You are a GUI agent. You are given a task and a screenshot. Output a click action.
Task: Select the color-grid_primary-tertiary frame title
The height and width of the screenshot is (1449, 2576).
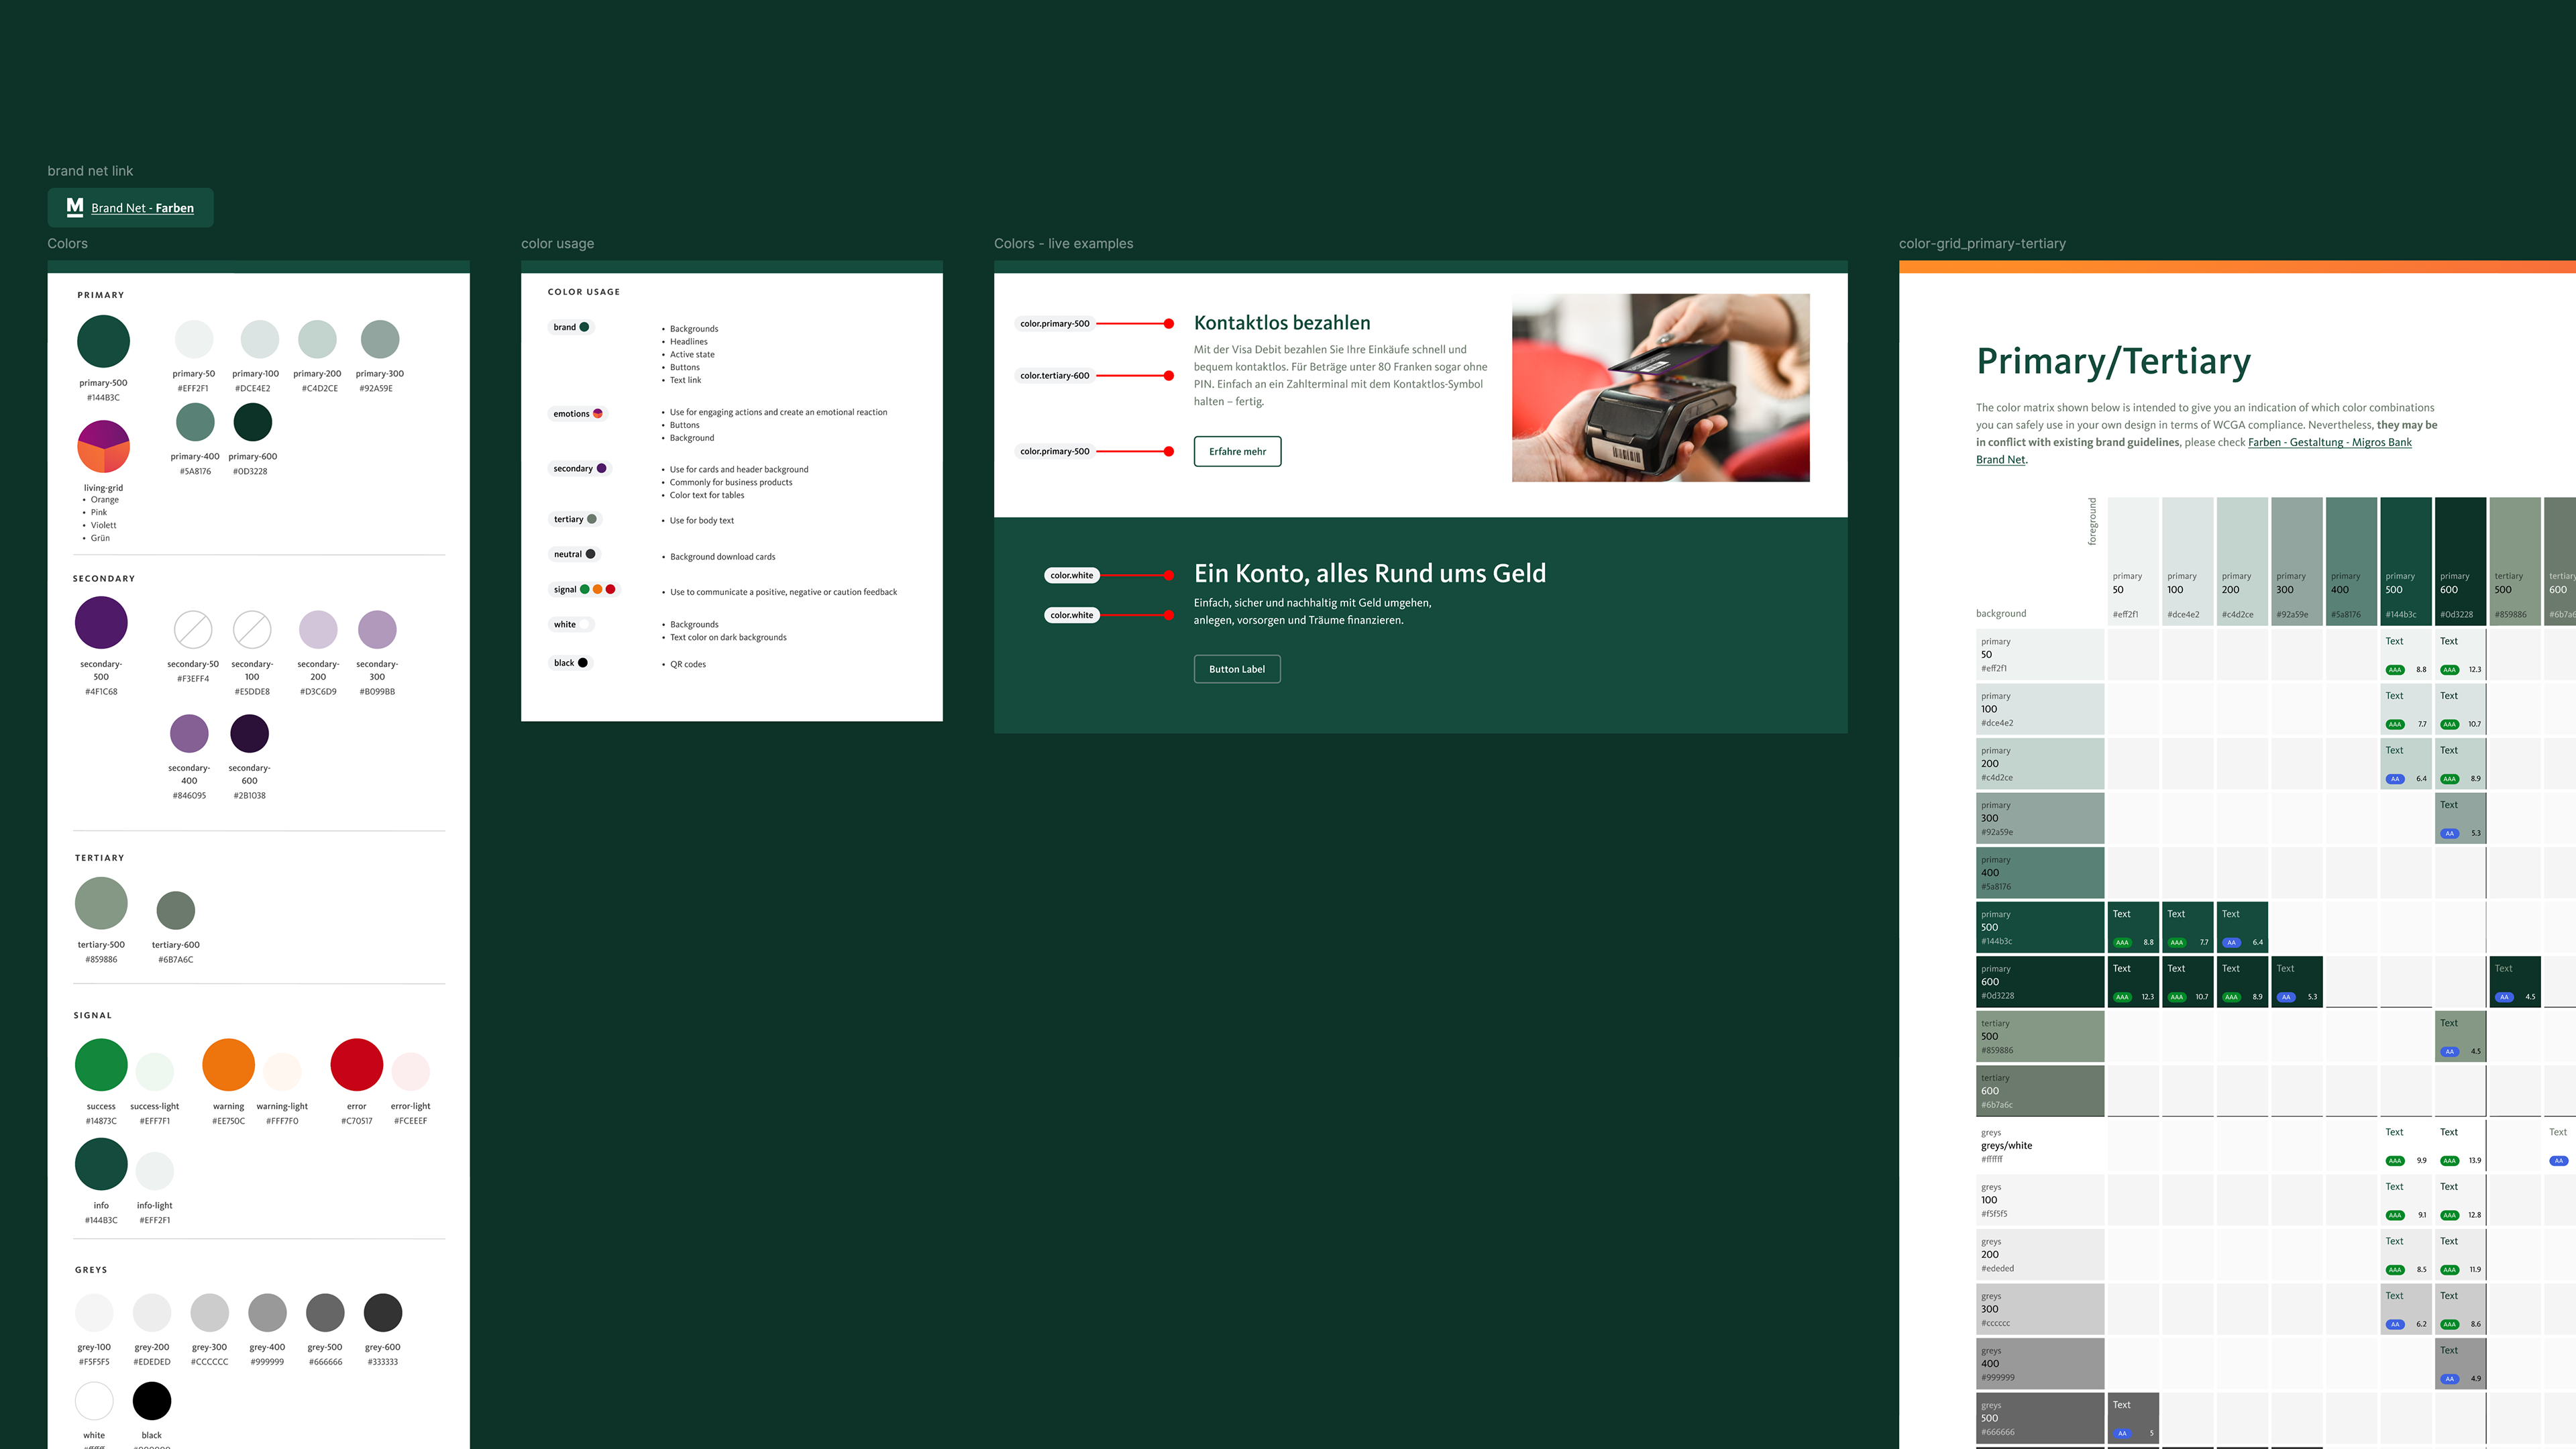[1981, 243]
